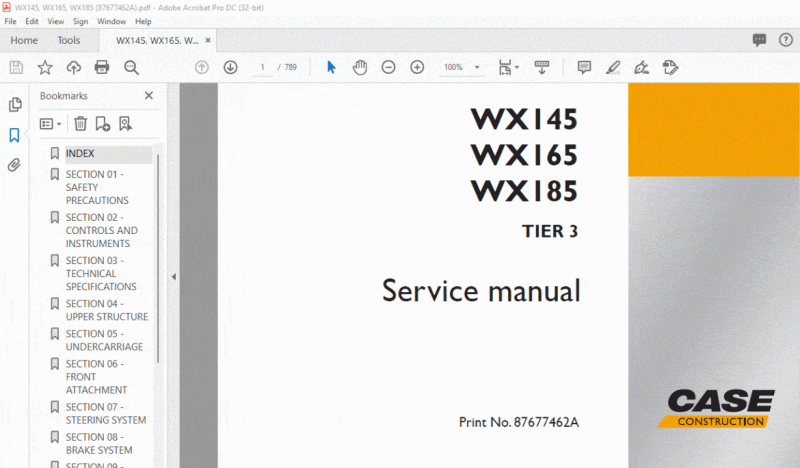Click the Save file icon
The height and width of the screenshot is (468, 800).
[16, 67]
